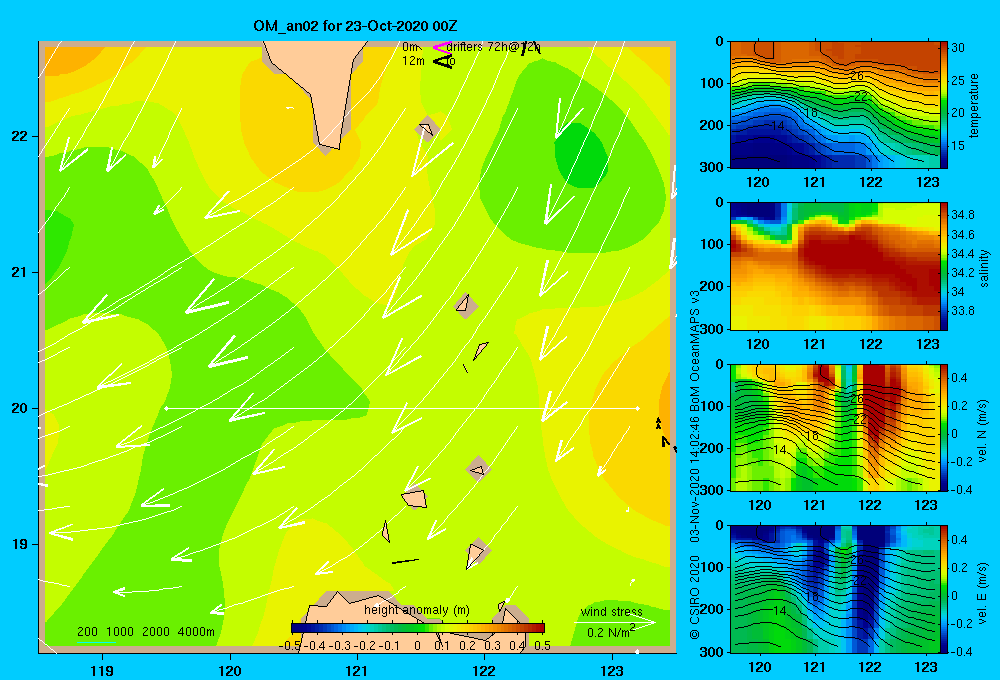This screenshot has height=680, width=1000.
Task: Open the salinity depth section panel
Action: [x=834, y=266]
